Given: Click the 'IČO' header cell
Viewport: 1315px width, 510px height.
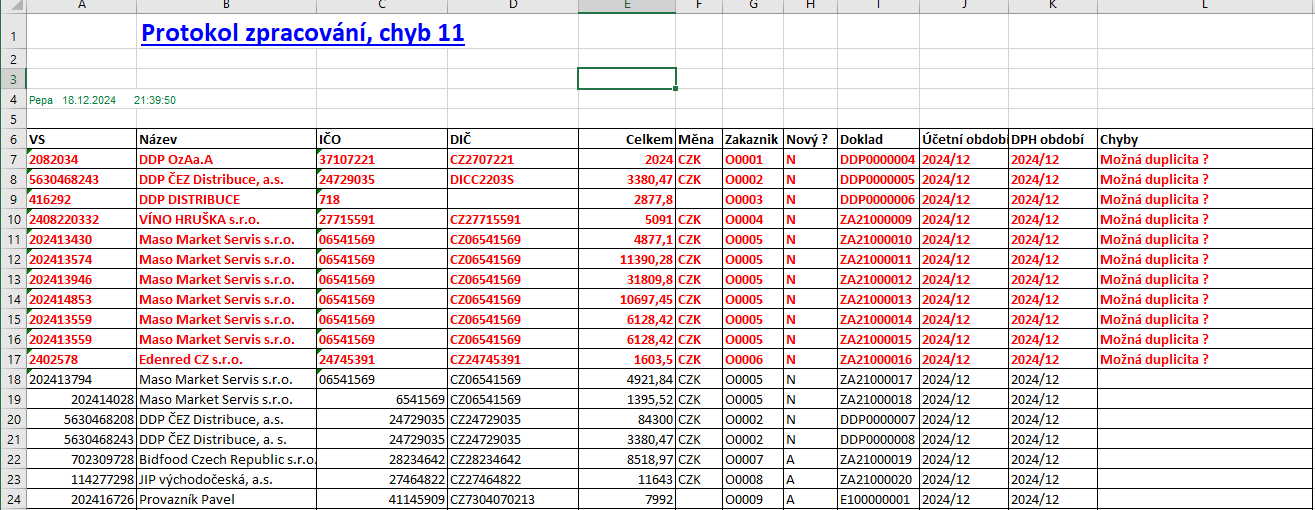Looking at the screenshot, I should pos(382,139).
